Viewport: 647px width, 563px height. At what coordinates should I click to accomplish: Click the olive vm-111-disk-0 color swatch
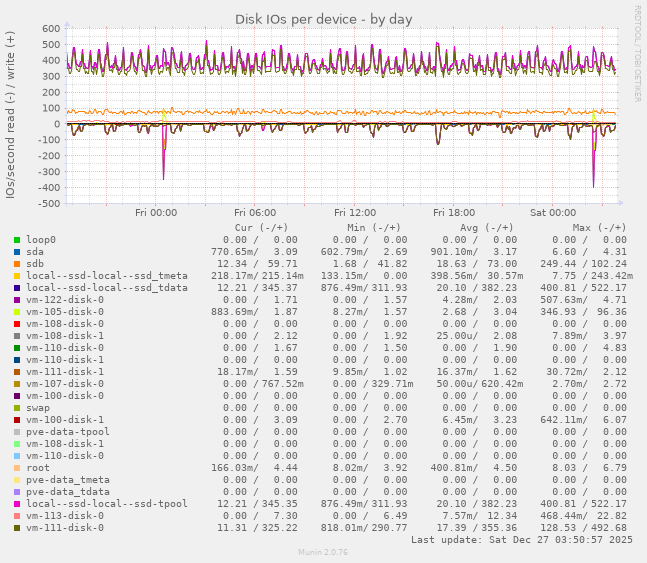(17, 528)
